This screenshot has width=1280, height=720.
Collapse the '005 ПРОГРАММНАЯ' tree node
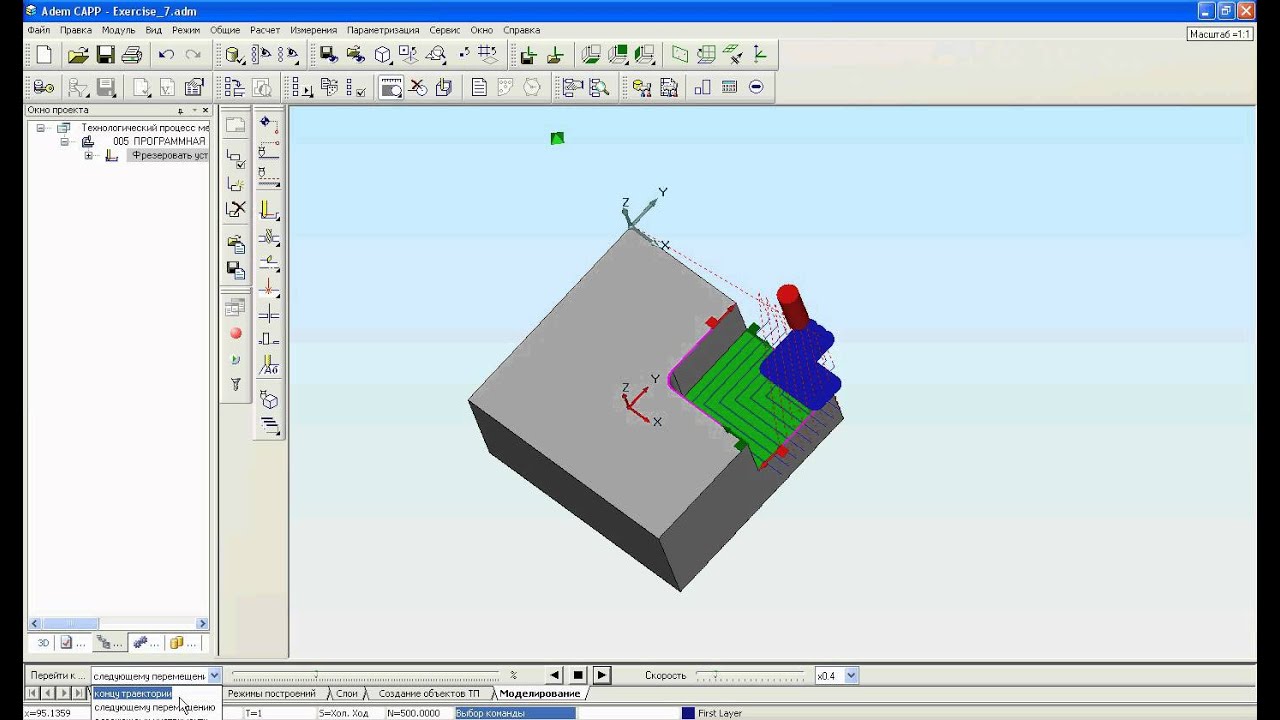pos(64,142)
